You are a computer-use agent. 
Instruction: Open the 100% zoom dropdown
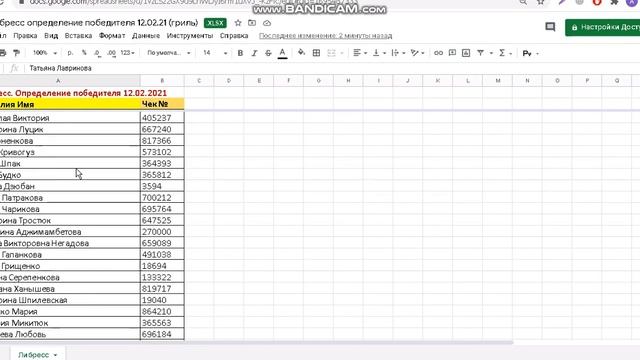45,53
